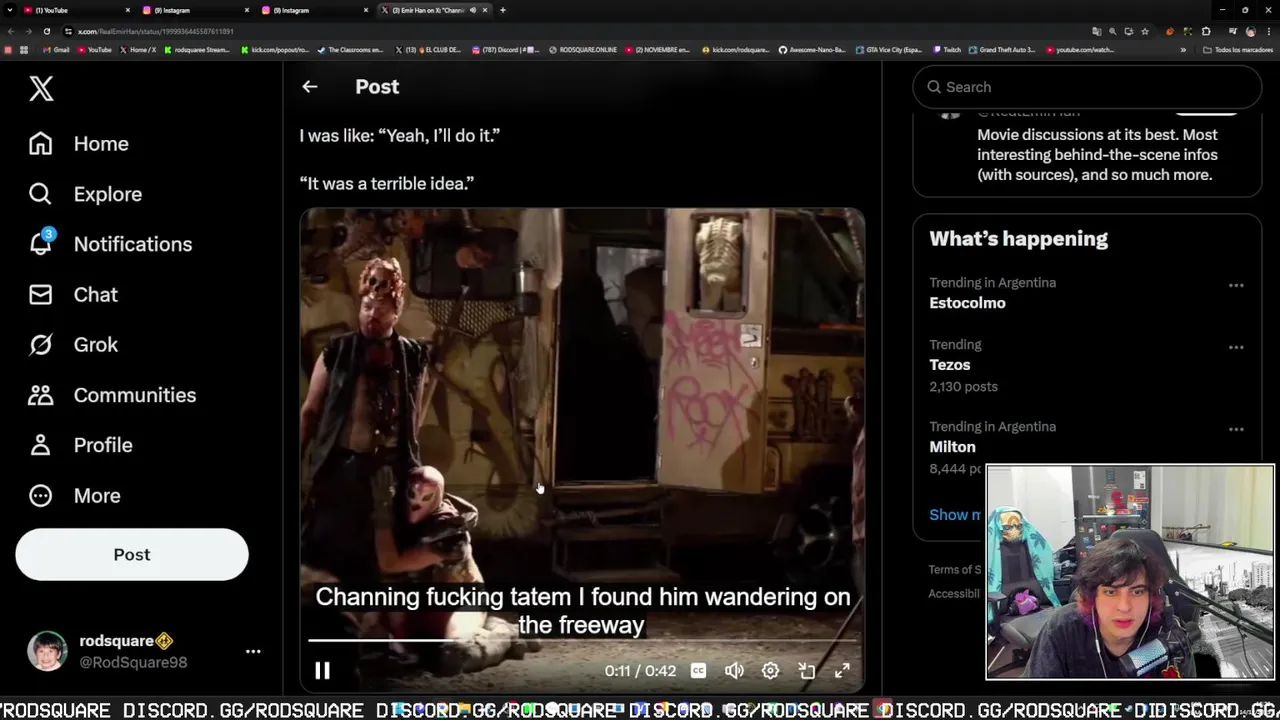The width and height of the screenshot is (1280, 720).
Task: Open the browser extensions puzzle icon
Action: pyautogui.click(x=1206, y=31)
